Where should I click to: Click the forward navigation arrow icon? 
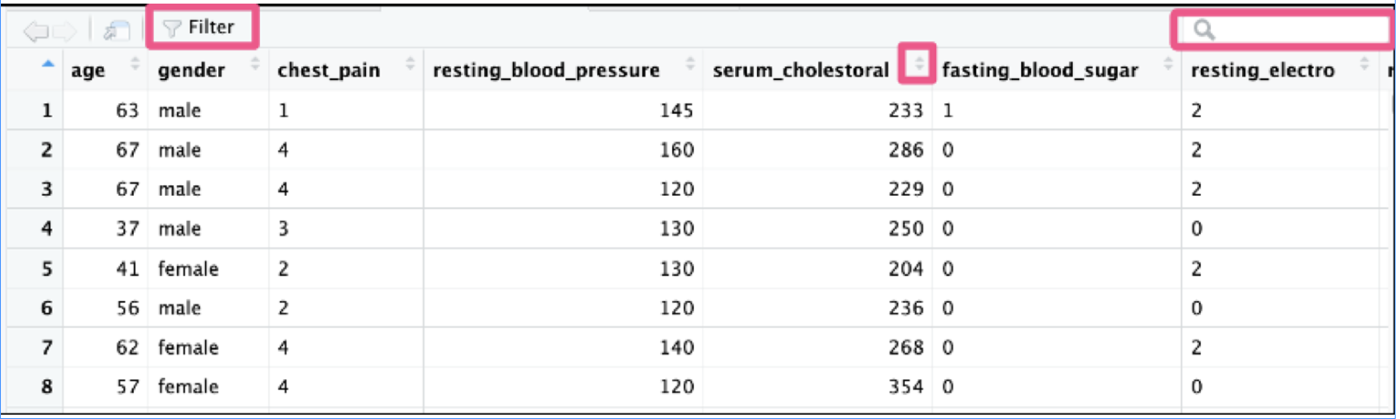64,30
